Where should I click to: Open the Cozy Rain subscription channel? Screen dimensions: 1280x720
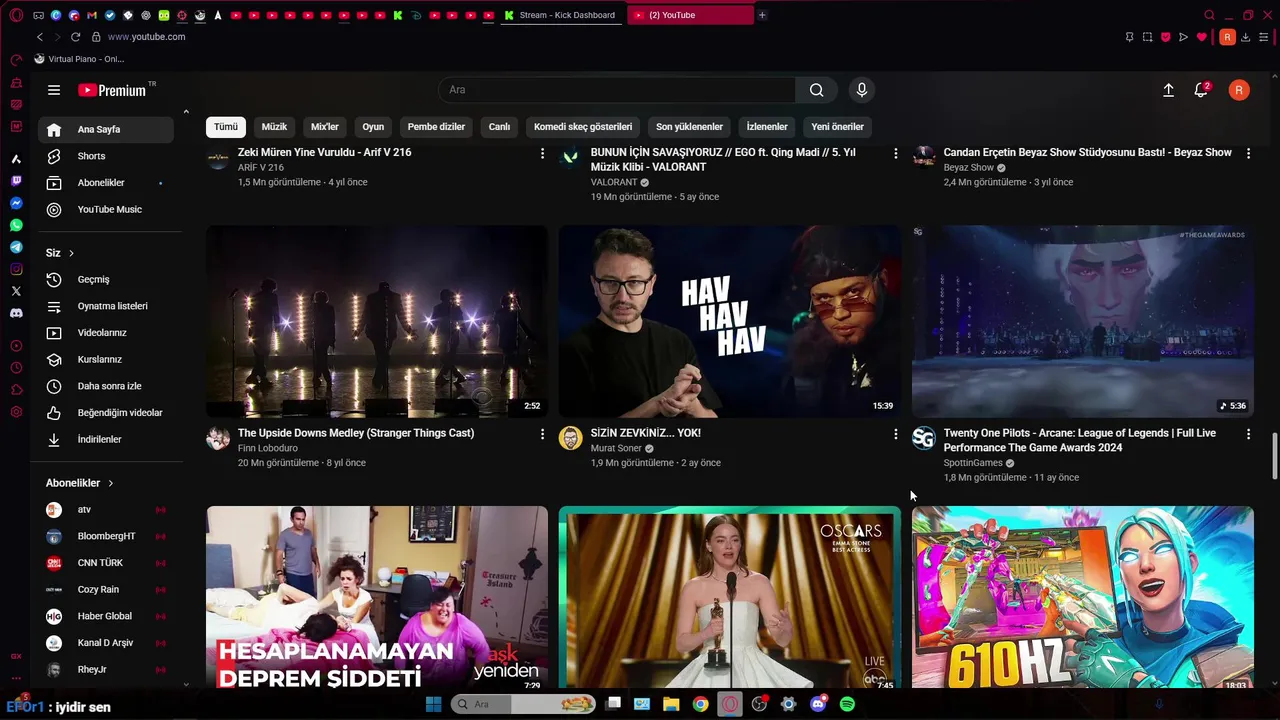click(106, 590)
